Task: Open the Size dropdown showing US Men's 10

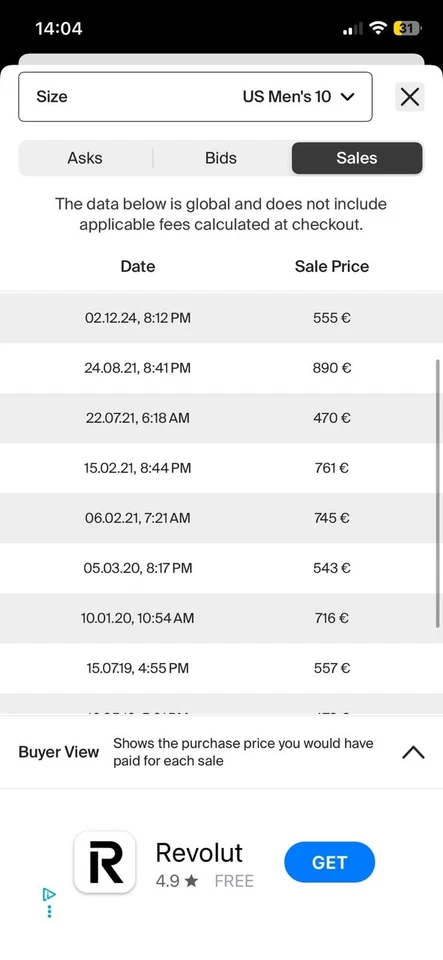Action: 195,97
